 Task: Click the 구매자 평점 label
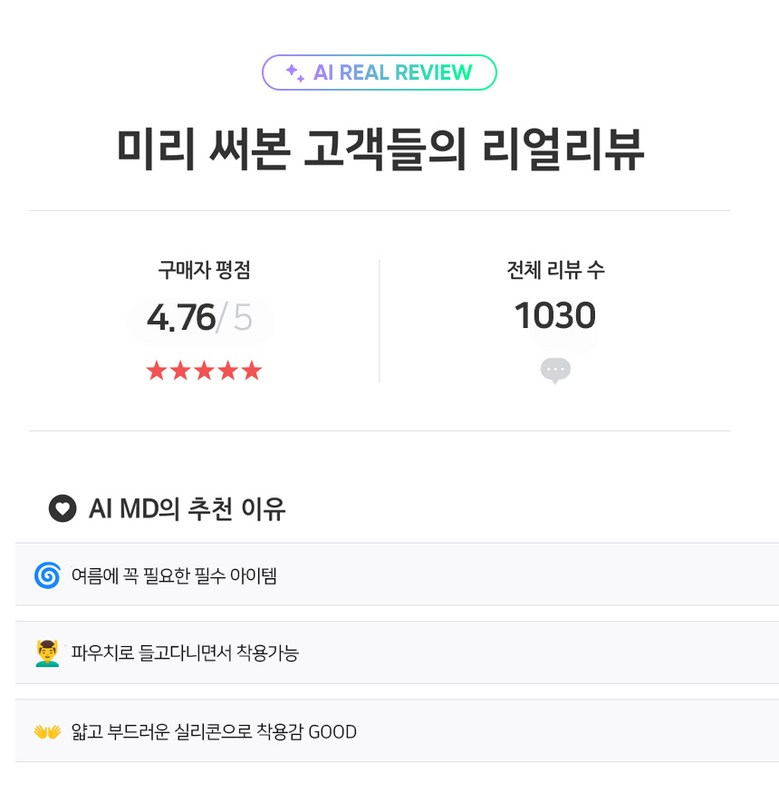tap(204, 270)
